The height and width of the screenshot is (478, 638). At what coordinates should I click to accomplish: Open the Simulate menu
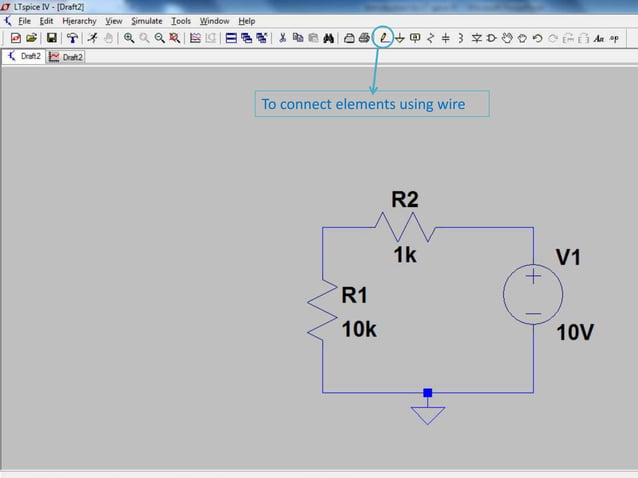coord(147,21)
